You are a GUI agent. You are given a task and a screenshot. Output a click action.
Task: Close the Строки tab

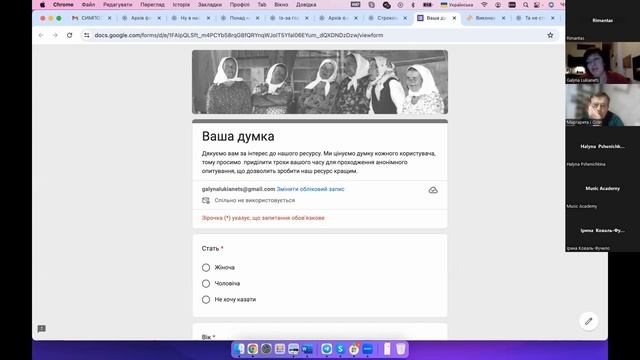tap(405, 18)
